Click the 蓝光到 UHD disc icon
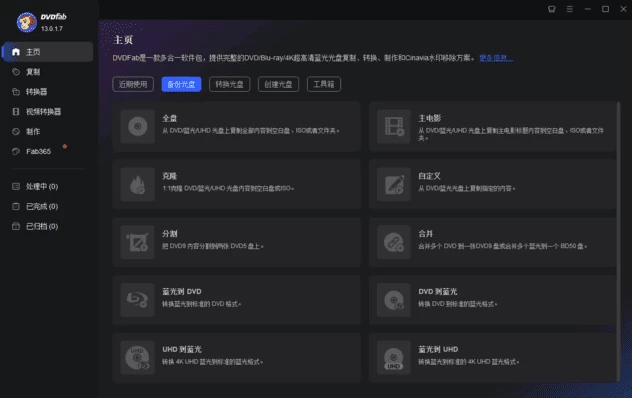Screen dimensions: 632x398 [394, 358]
